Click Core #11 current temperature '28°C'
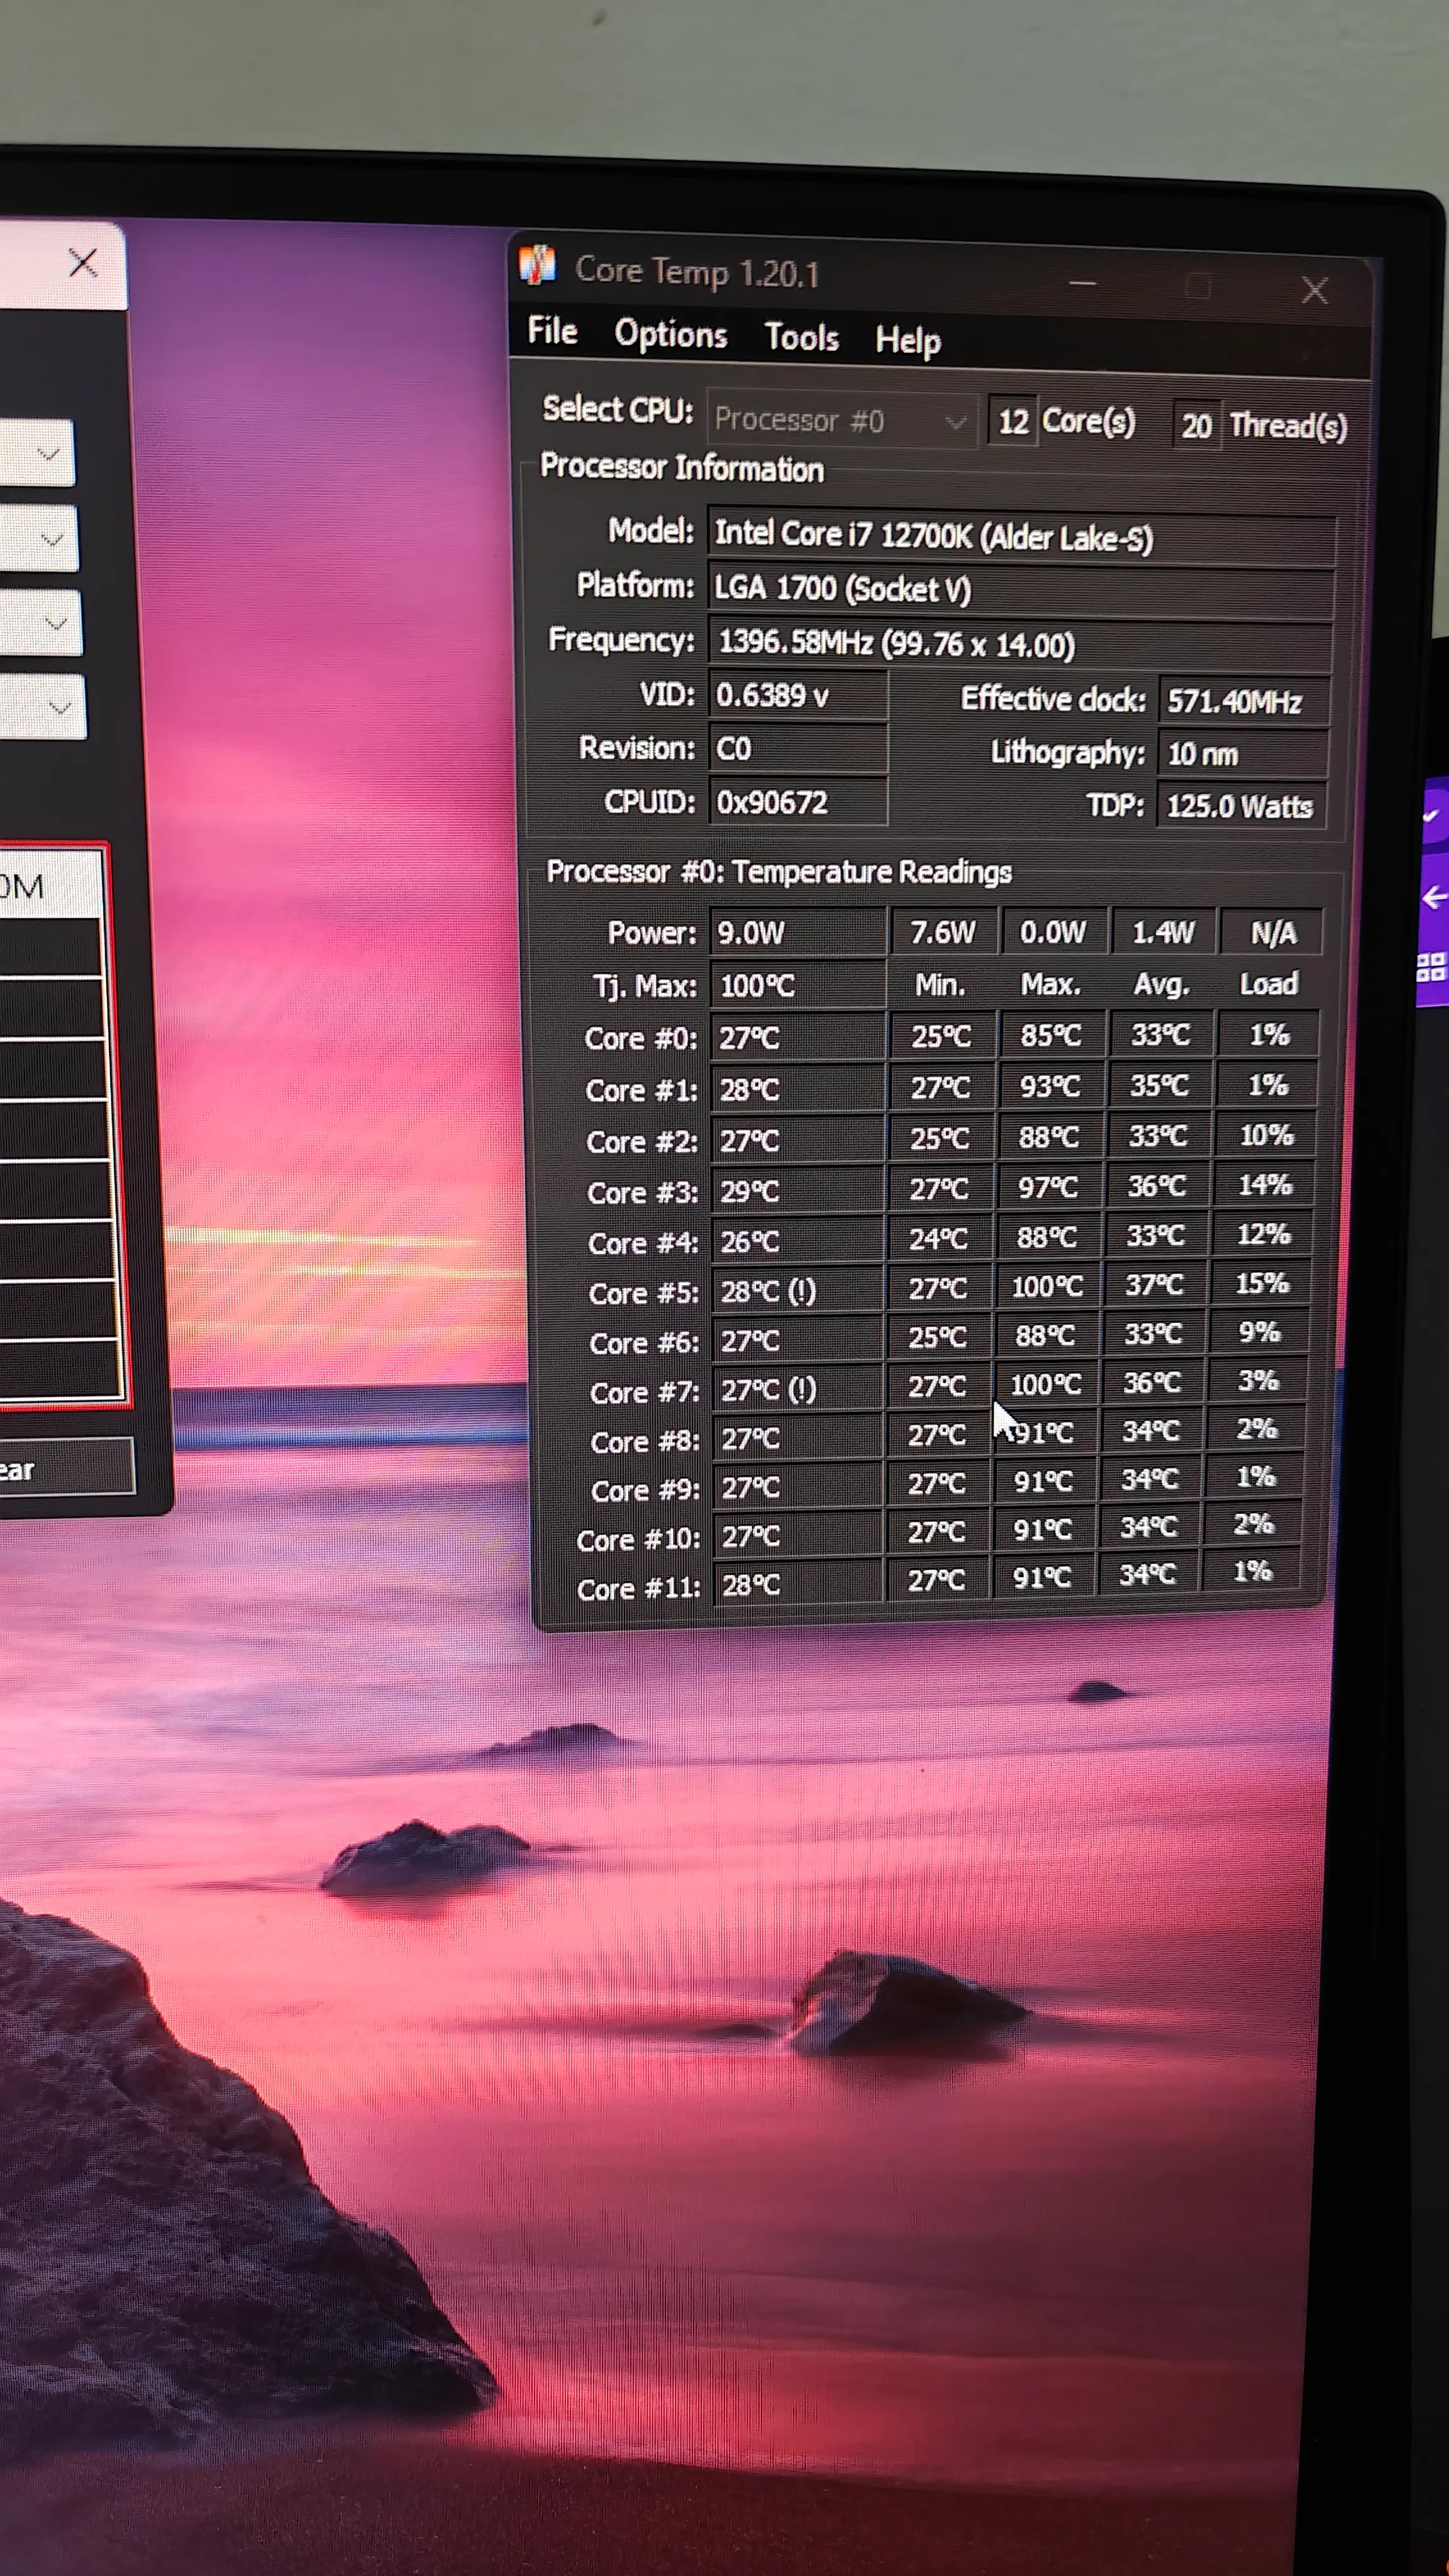 pos(797,1585)
